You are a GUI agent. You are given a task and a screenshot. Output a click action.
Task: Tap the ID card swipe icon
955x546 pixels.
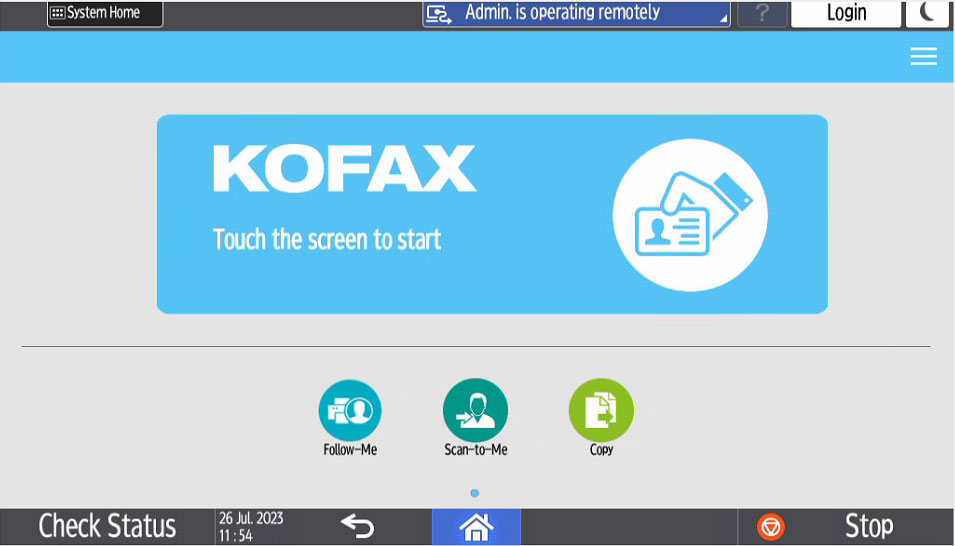click(690, 215)
